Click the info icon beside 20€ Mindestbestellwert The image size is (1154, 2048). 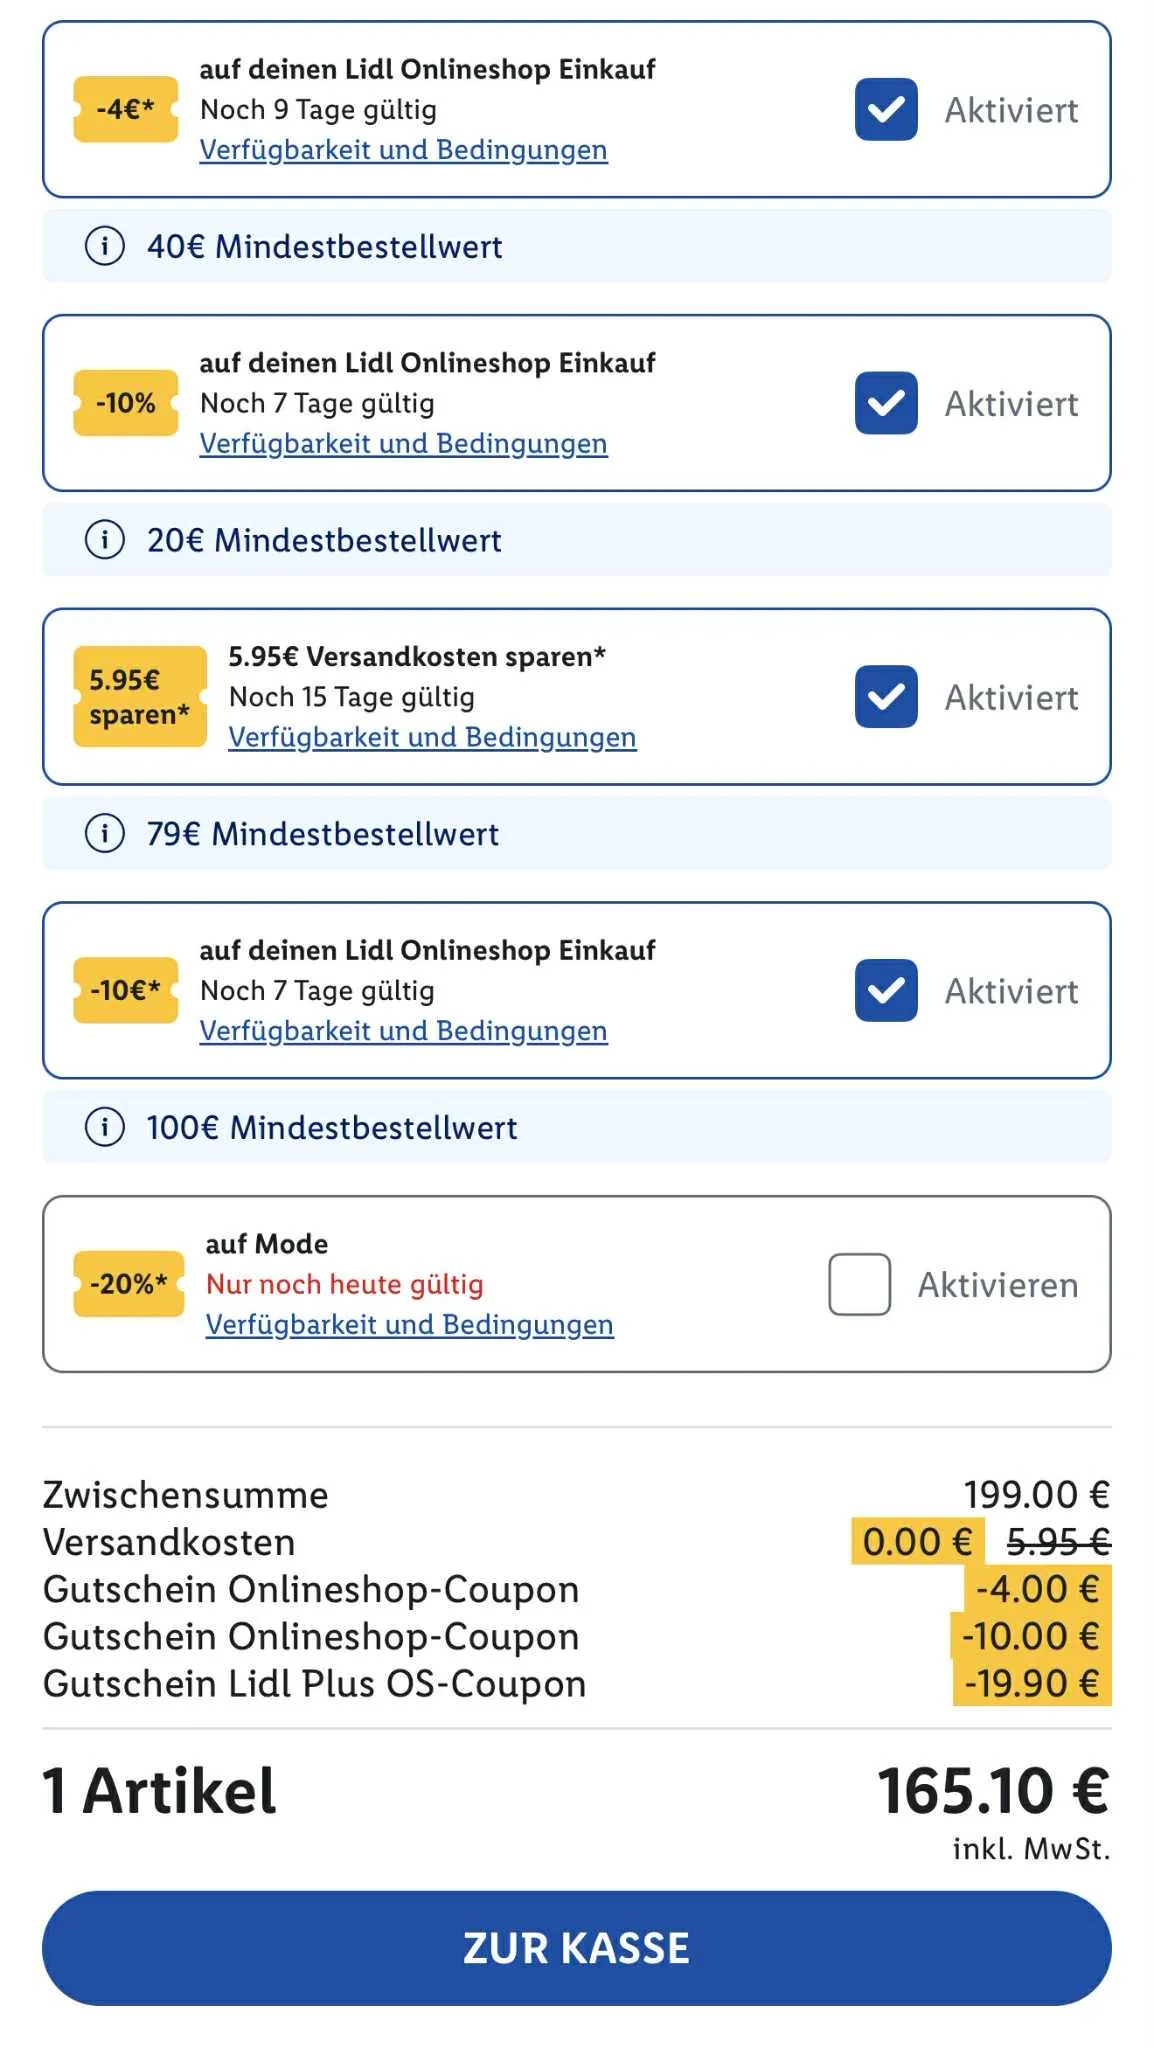point(107,540)
